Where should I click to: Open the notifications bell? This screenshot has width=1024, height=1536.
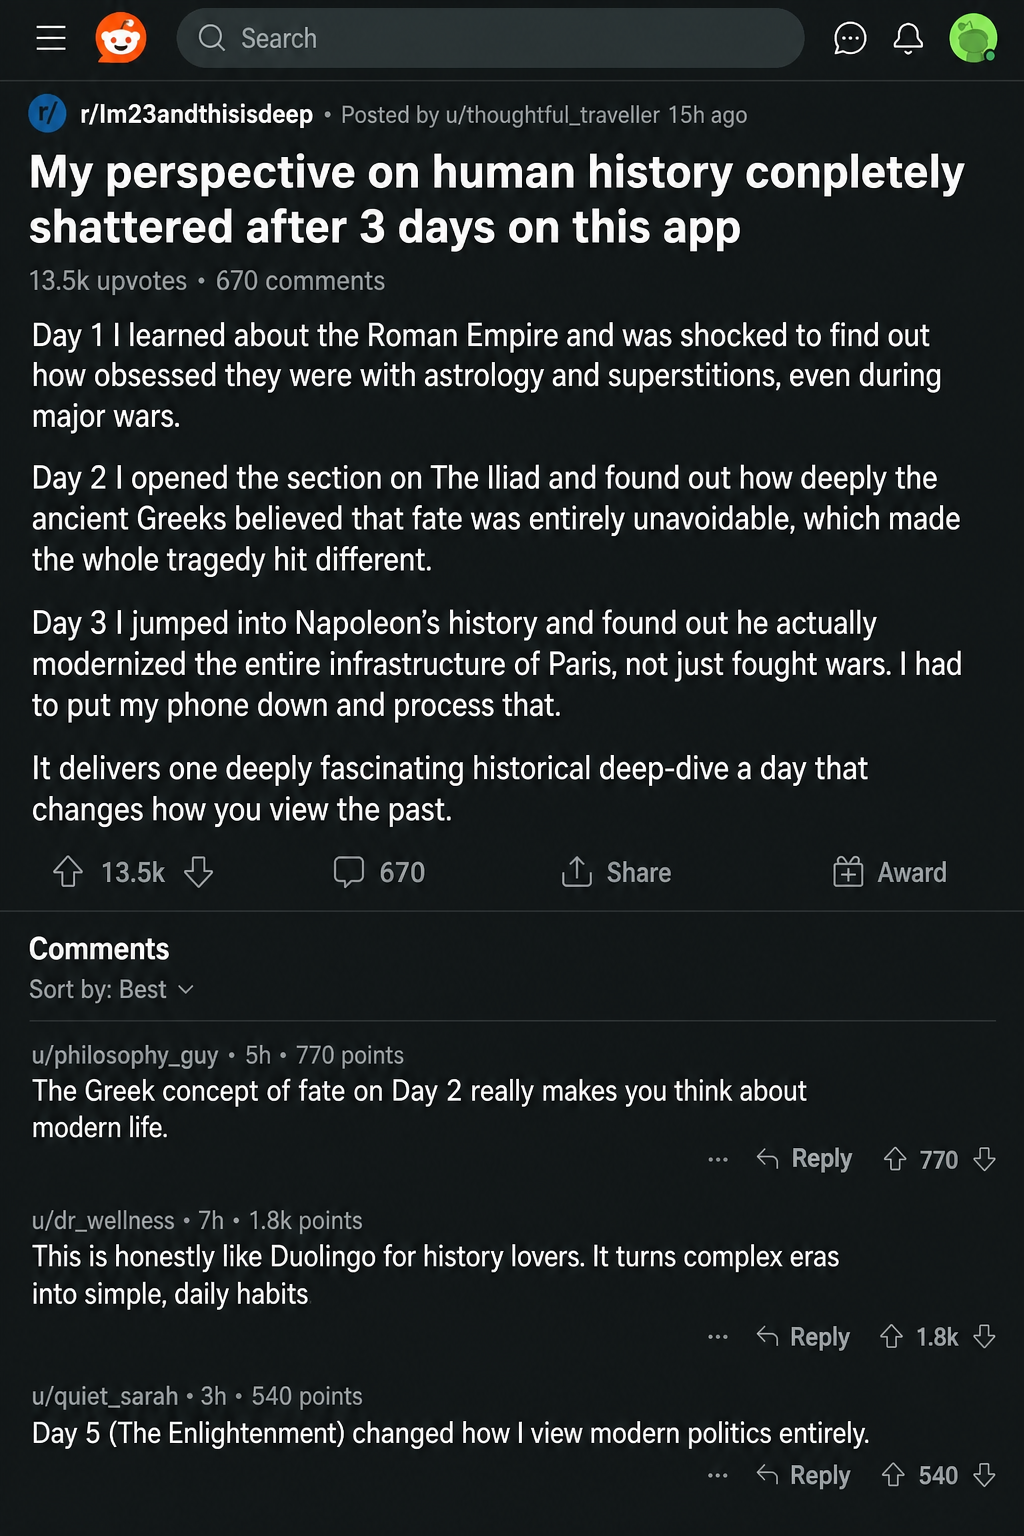click(908, 38)
